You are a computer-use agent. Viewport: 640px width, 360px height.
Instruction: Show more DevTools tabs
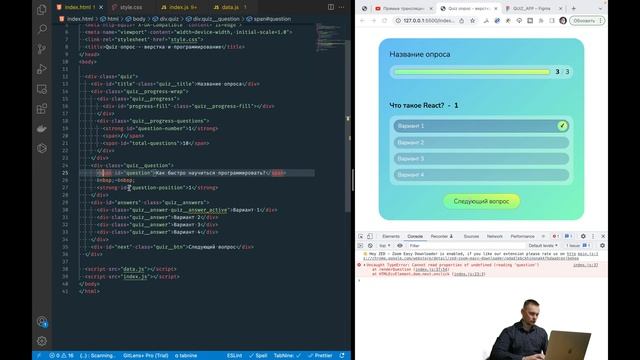click(543, 236)
